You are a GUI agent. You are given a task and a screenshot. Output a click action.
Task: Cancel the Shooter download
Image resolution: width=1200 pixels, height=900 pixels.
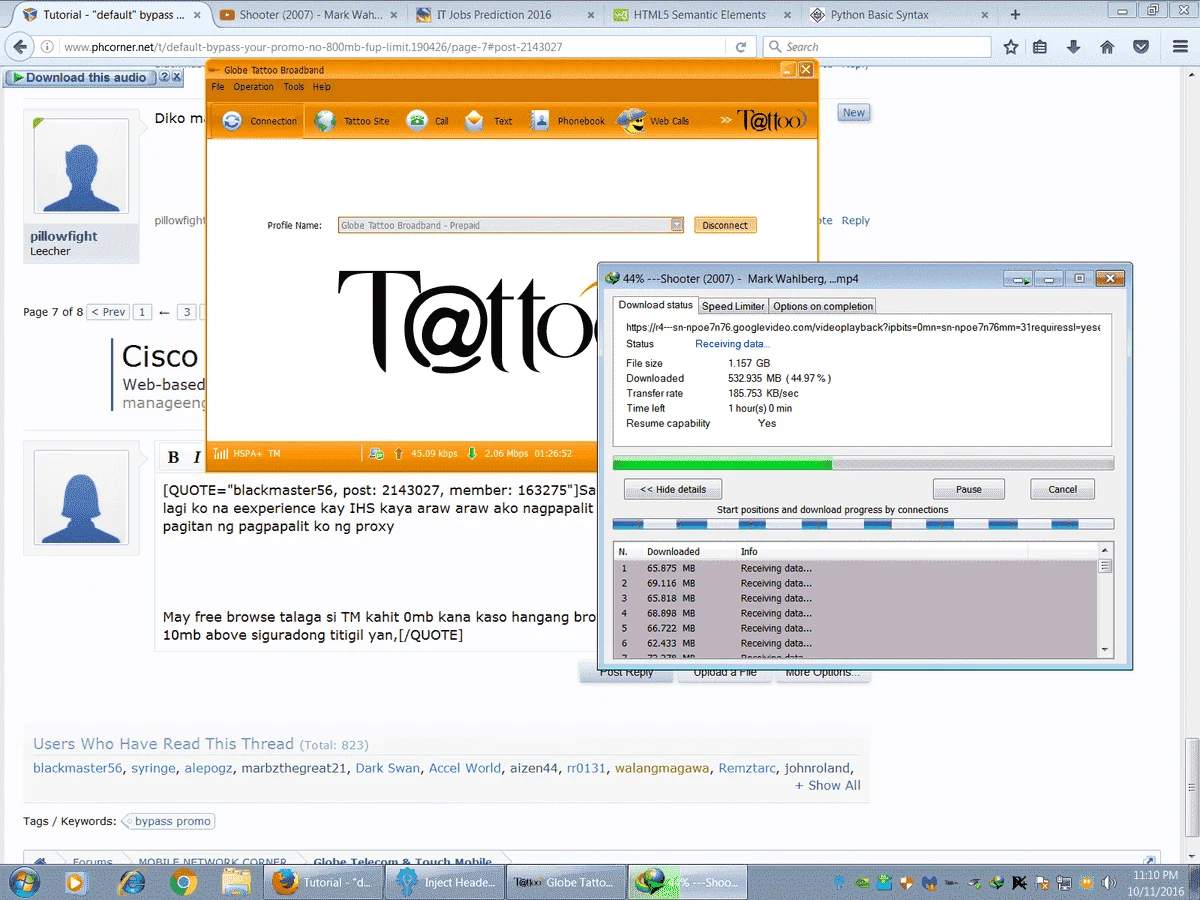(x=1062, y=490)
